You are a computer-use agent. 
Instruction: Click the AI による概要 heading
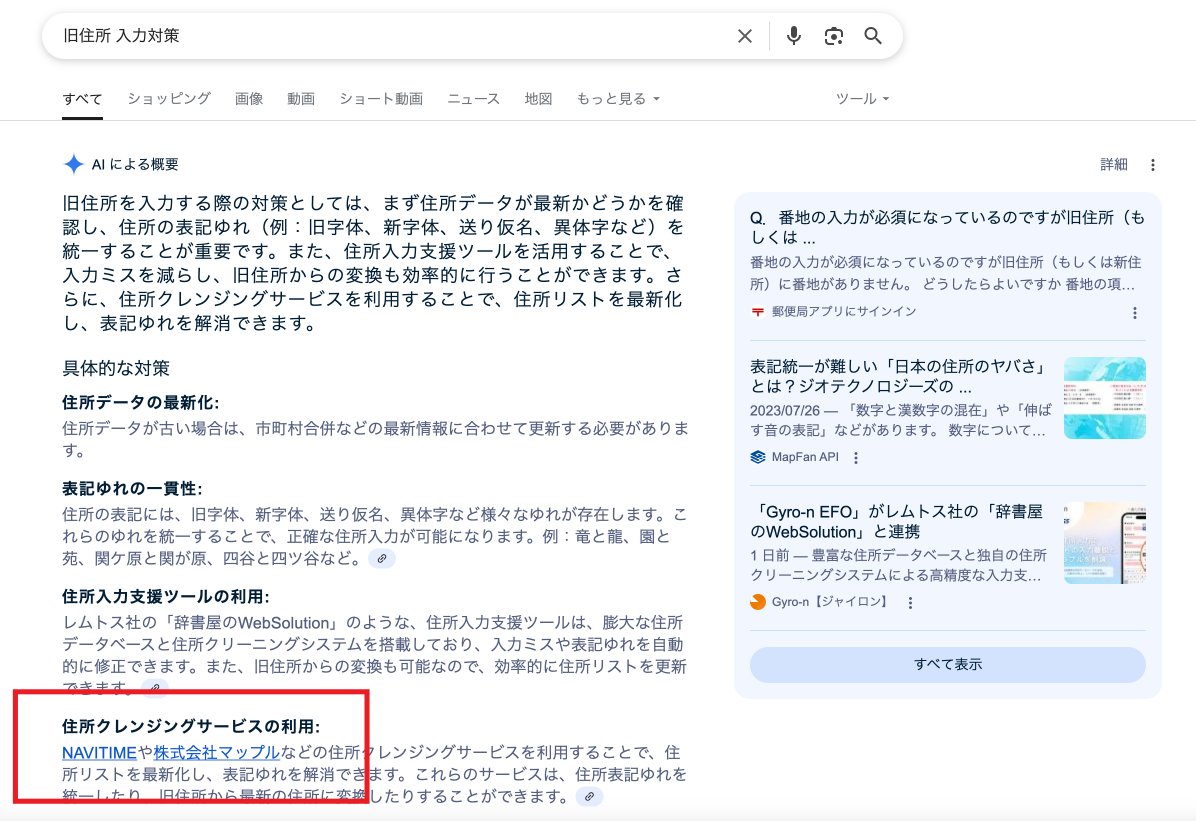135,165
